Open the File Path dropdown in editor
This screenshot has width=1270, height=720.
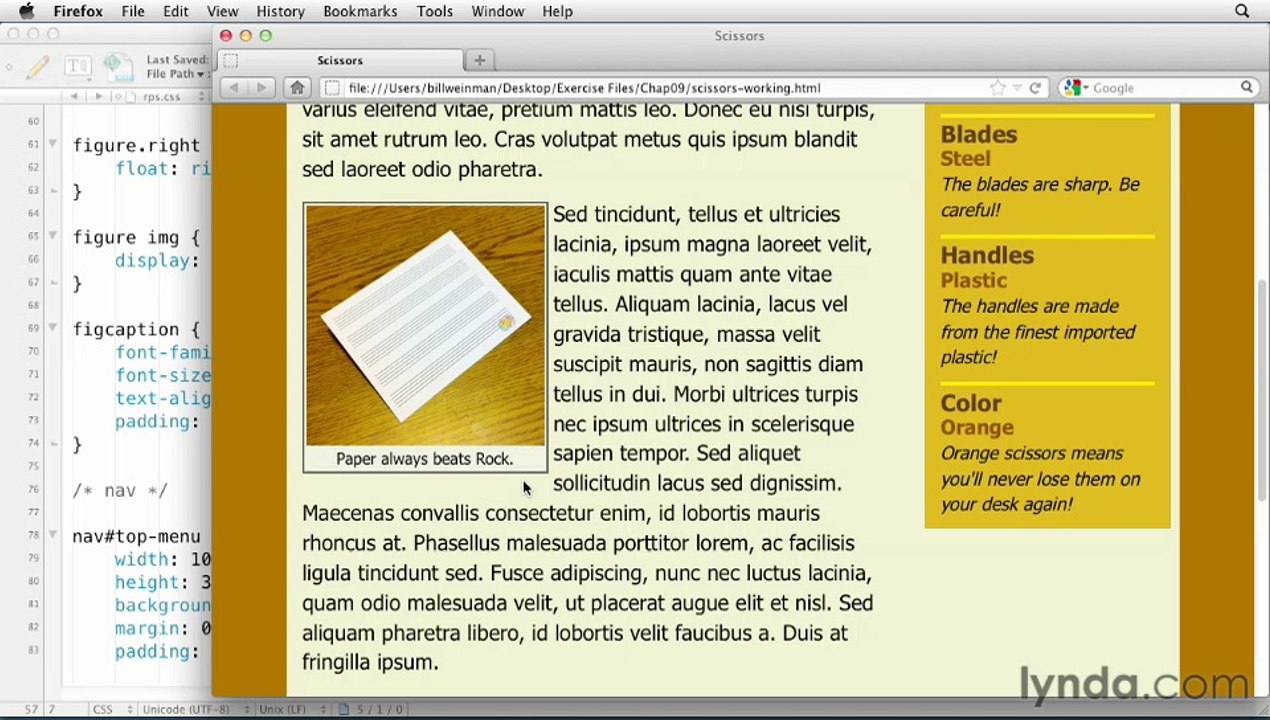[176, 74]
